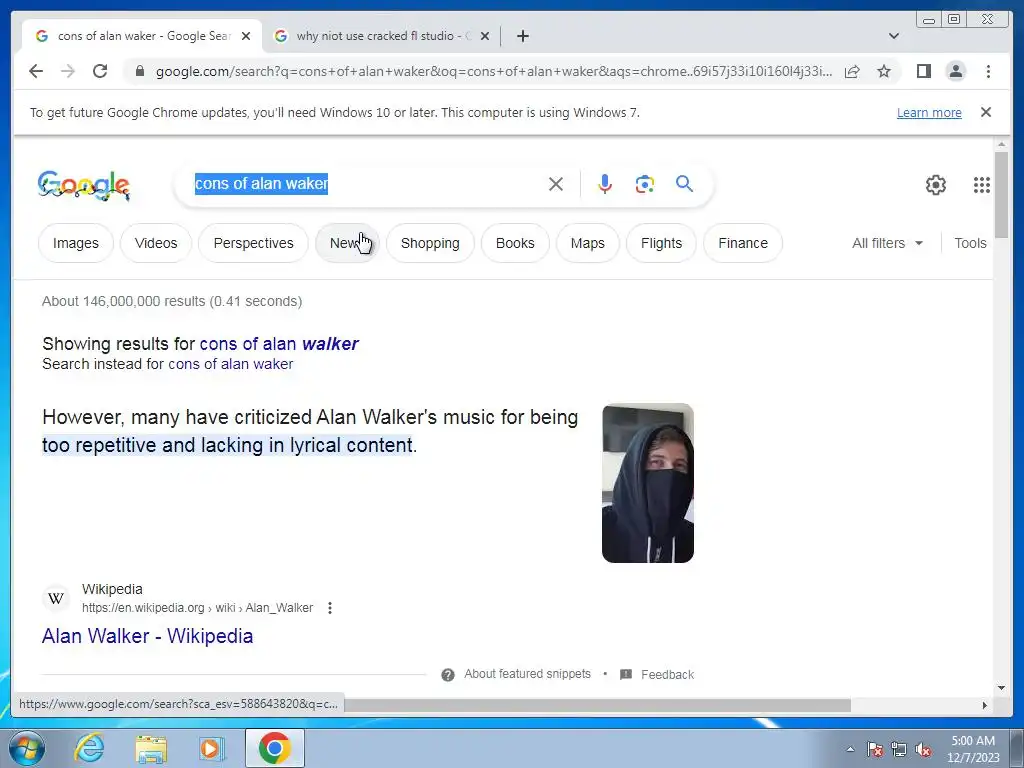Image resolution: width=1024 pixels, height=768 pixels.
Task: Switch to the Shopping filter
Action: click(x=430, y=243)
